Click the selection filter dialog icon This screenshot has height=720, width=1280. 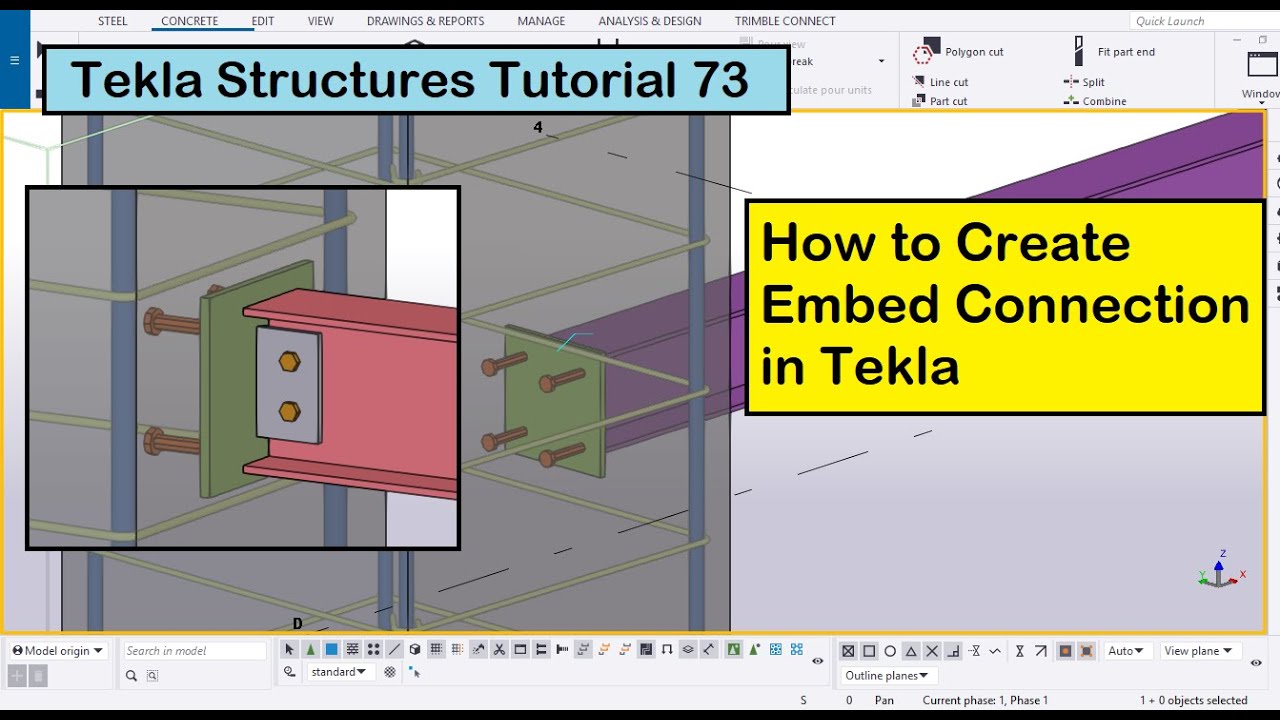[389, 672]
